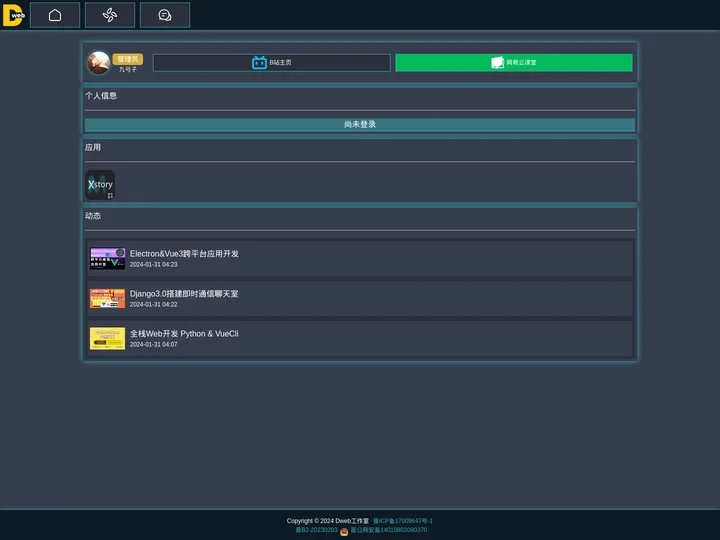Open the Electron&Vue3跨平台应用开发 post
Screen dimensions: 720x540
(360, 259)
